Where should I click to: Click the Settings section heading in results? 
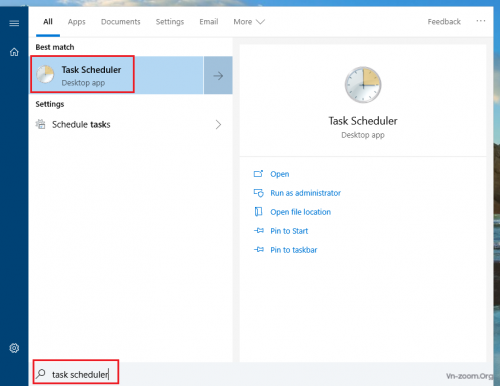(x=50, y=104)
